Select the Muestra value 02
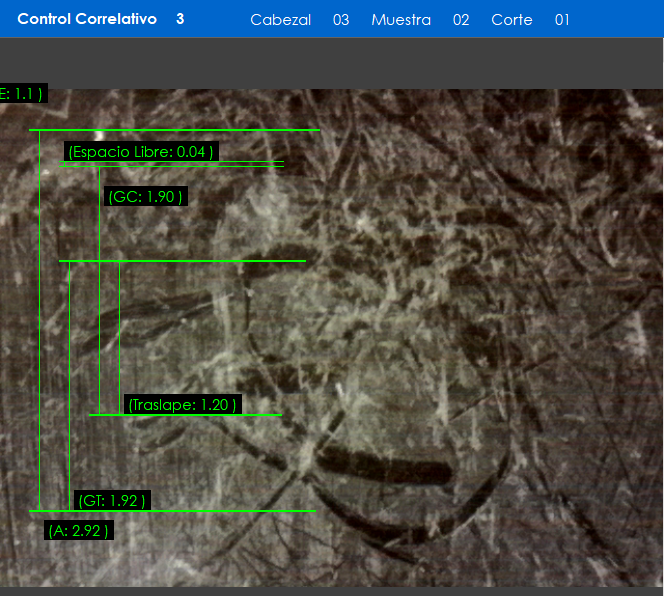The width and height of the screenshot is (664, 596). 461,20
